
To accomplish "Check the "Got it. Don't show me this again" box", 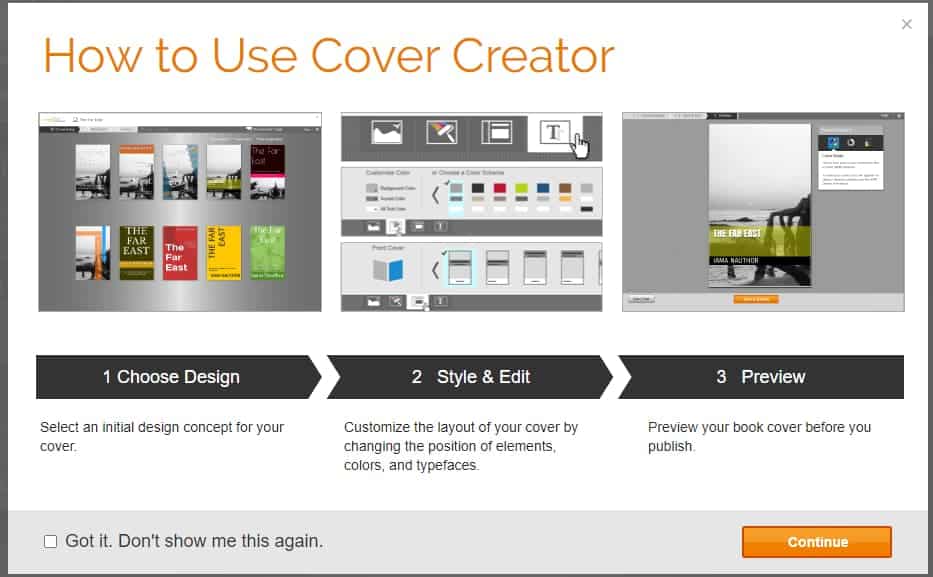I will [51, 542].
